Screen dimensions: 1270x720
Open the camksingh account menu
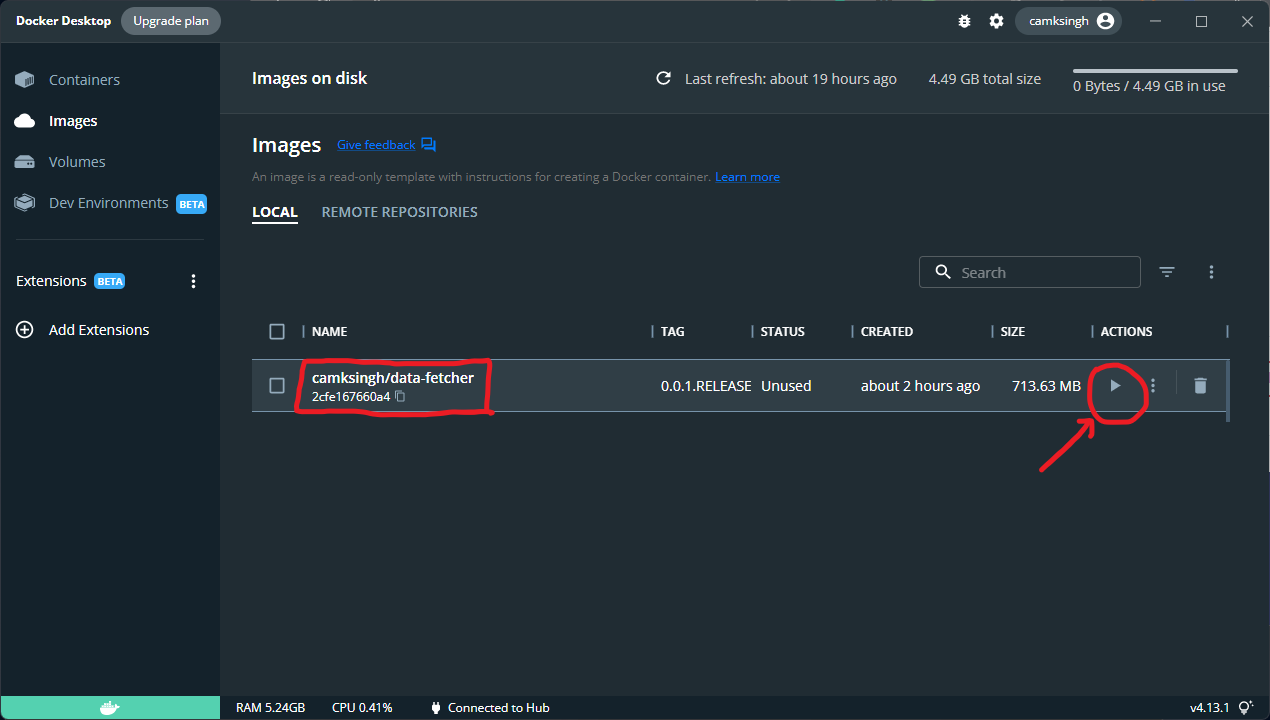(1068, 21)
